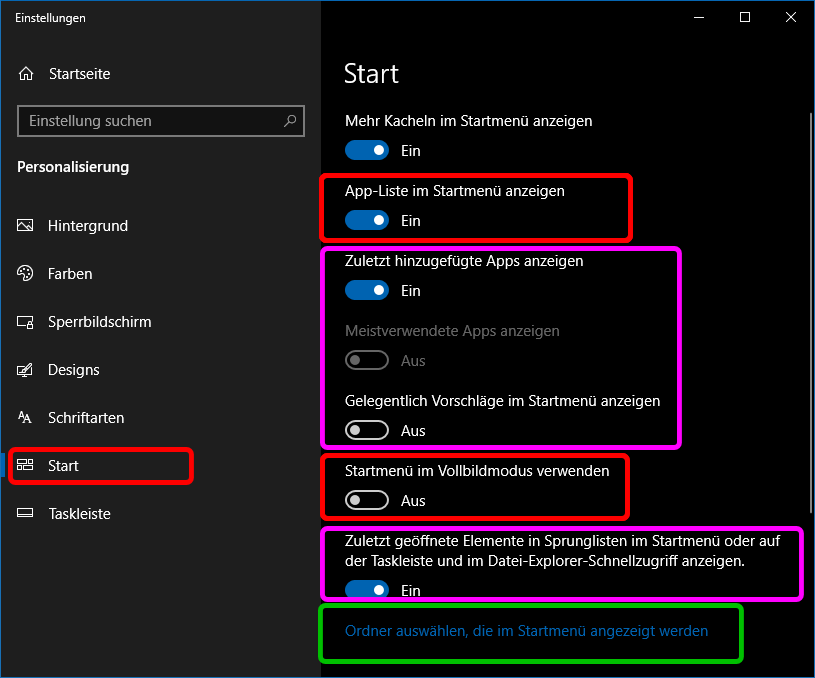The height and width of the screenshot is (678, 815).
Task: Open 'Ordner auswählen' link for Startmenü
Action: [526, 631]
